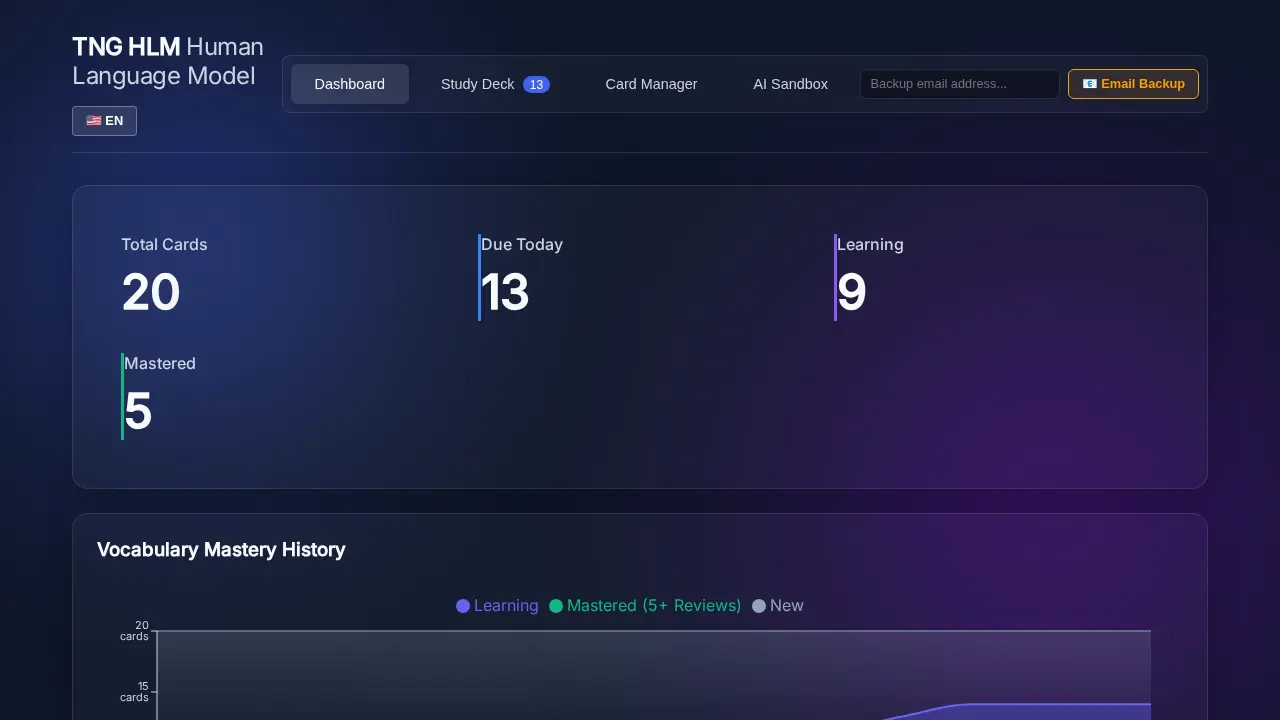
Task: Toggle the Learning series in chart legend
Action: click(497, 606)
